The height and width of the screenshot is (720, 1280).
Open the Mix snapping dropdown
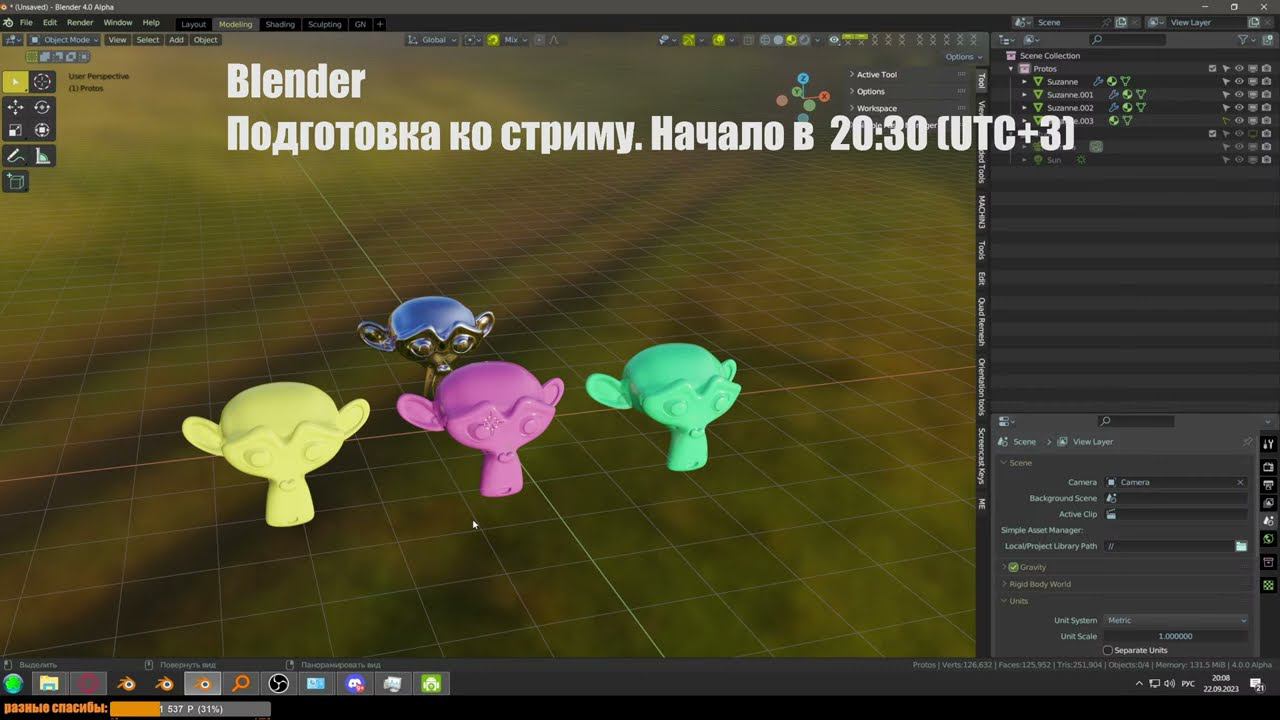point(516,40)
